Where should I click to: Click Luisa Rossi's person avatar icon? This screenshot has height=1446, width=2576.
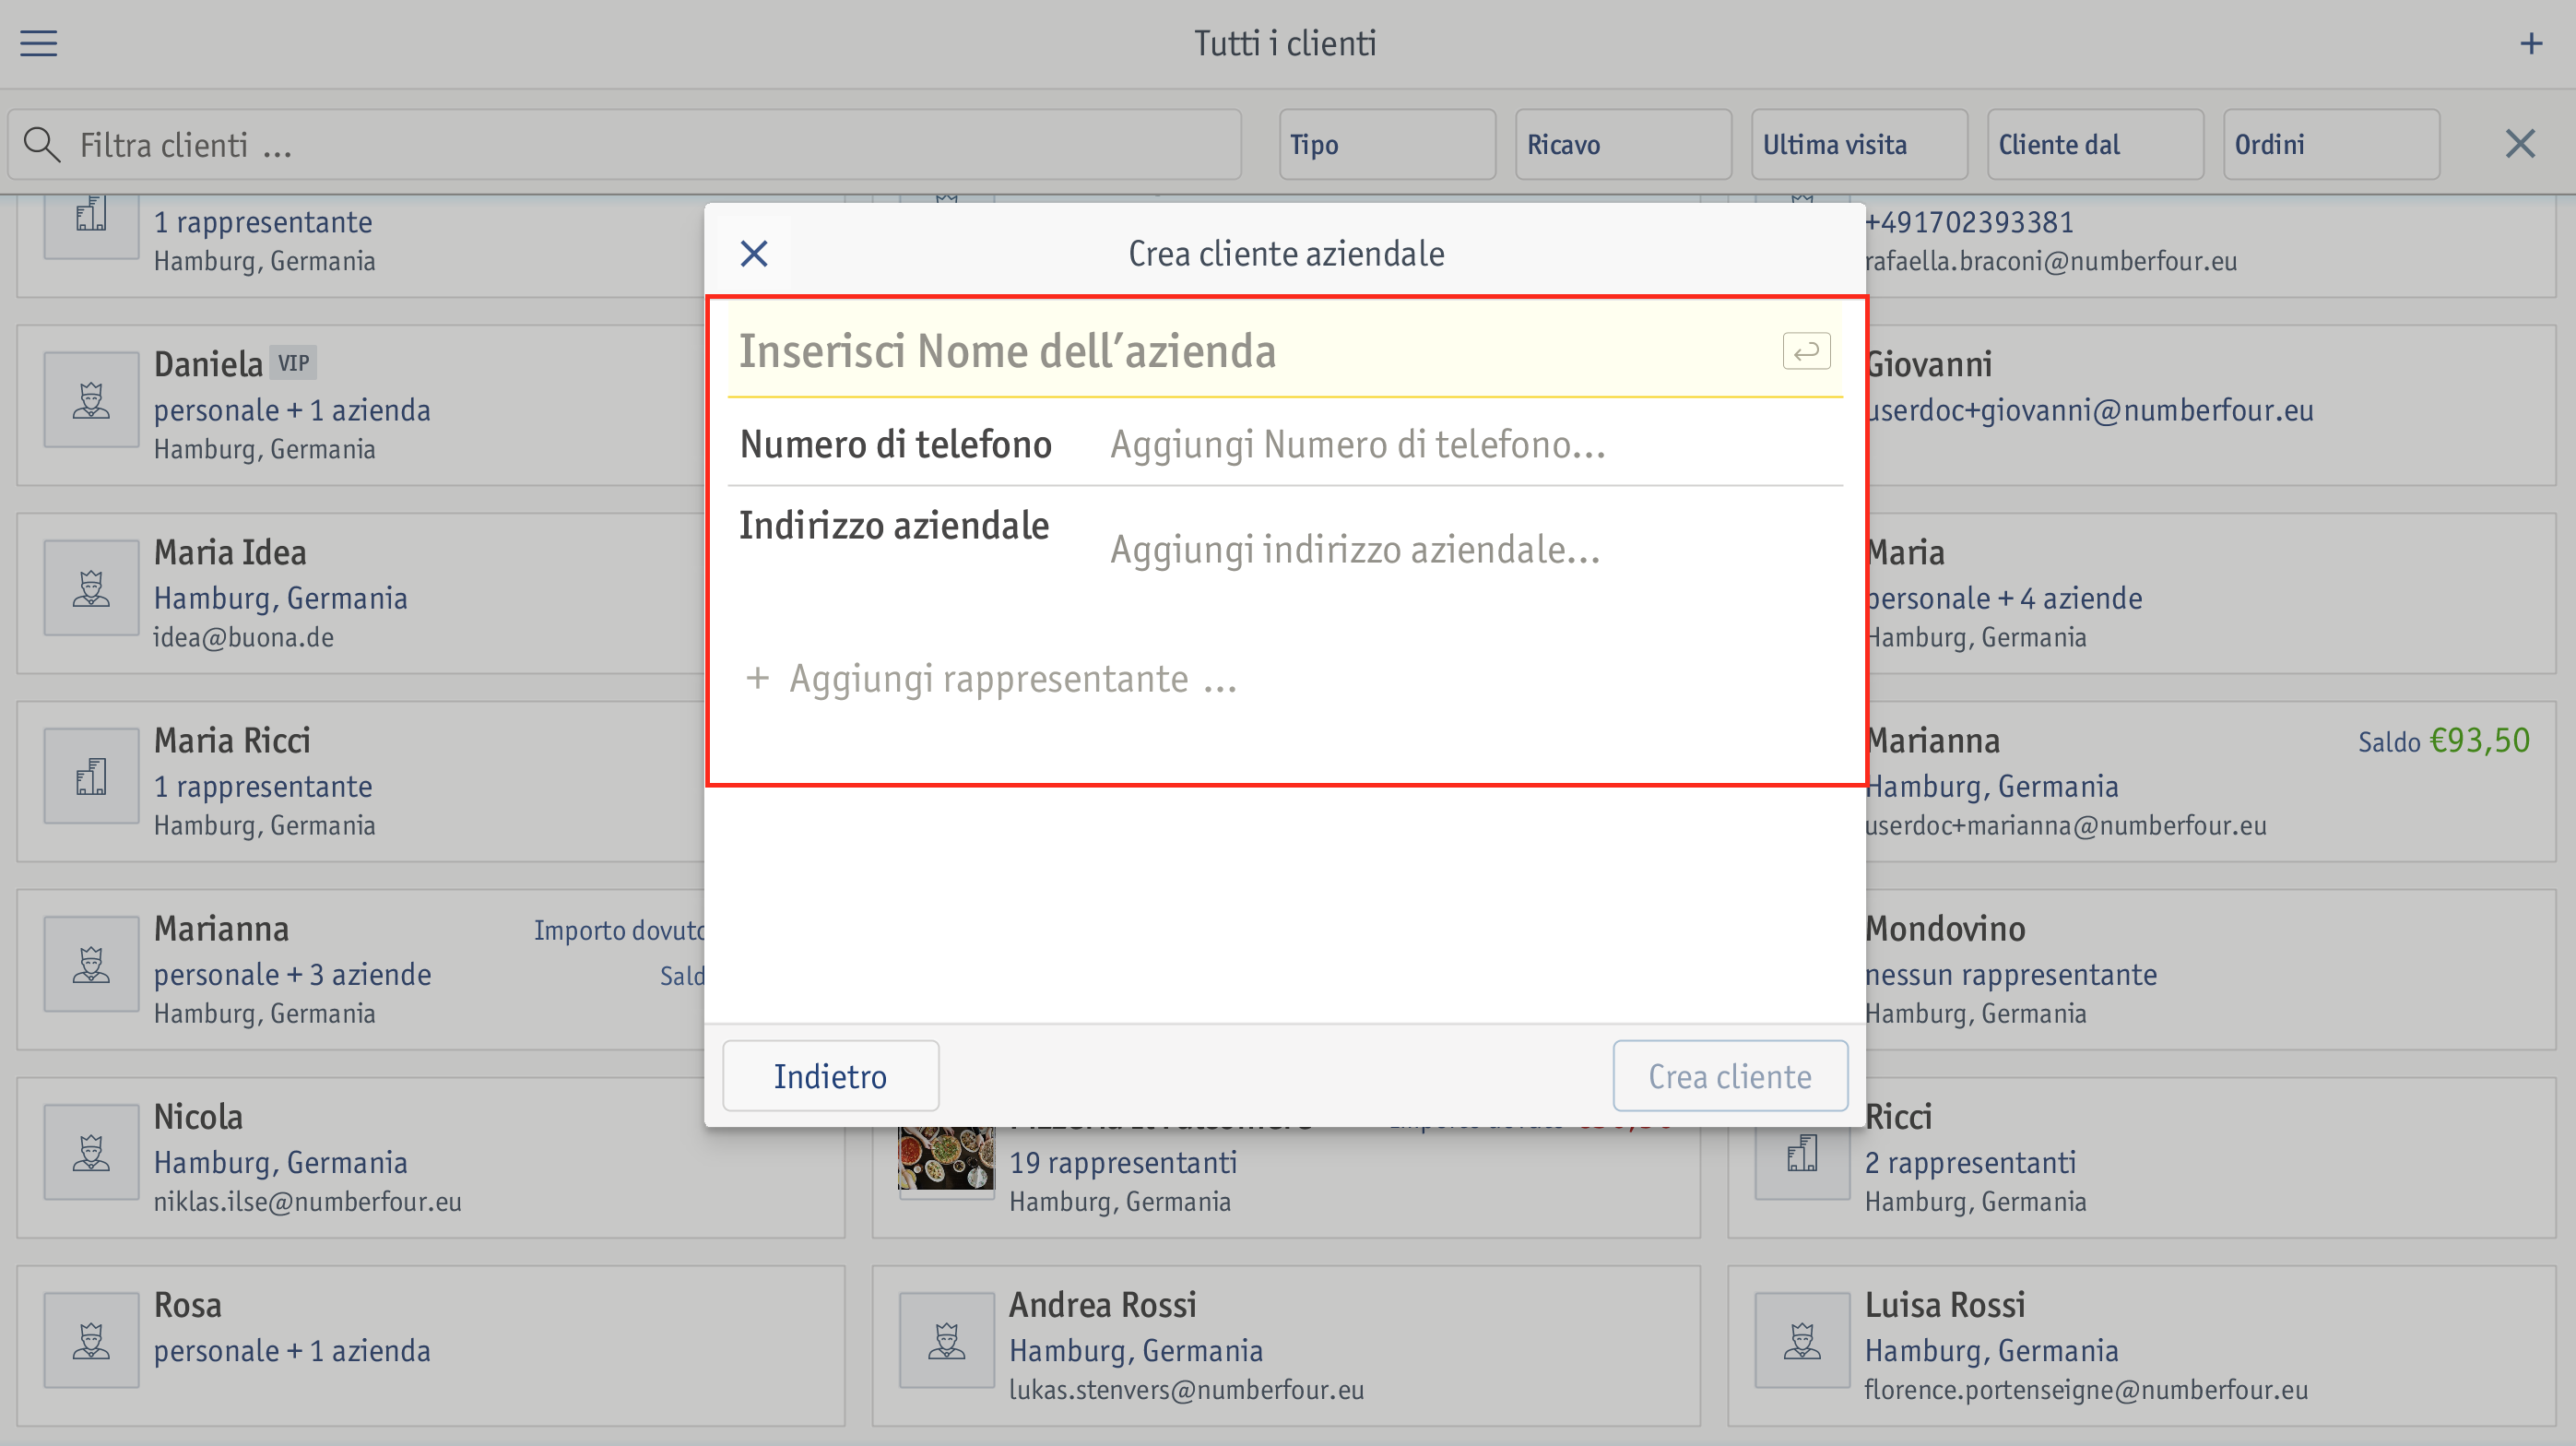pos(1802,1340)
